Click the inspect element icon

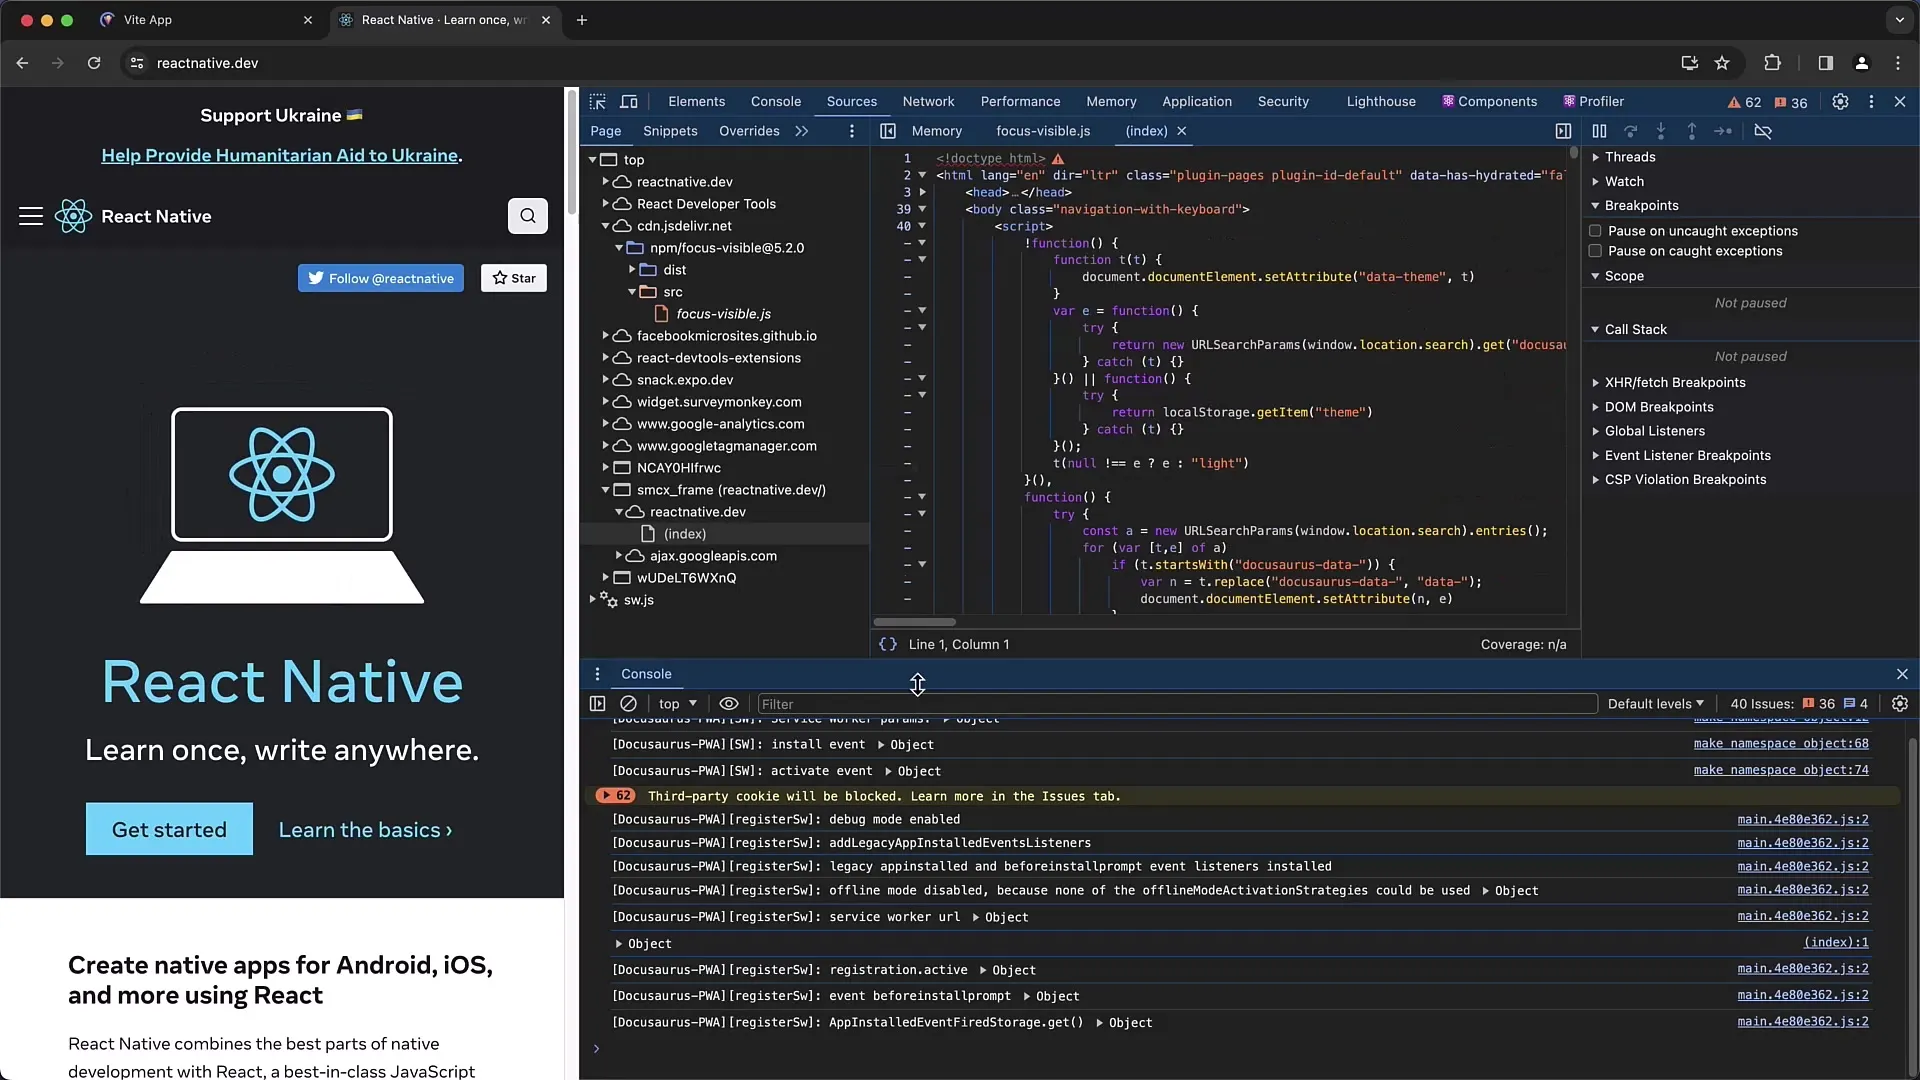[596, 102]
